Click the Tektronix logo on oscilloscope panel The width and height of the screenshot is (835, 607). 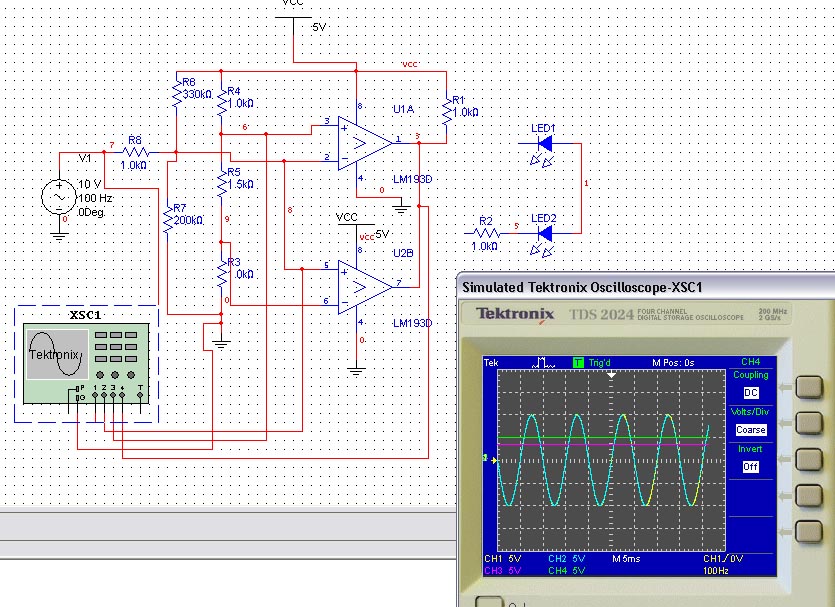(x=515, y=313)
